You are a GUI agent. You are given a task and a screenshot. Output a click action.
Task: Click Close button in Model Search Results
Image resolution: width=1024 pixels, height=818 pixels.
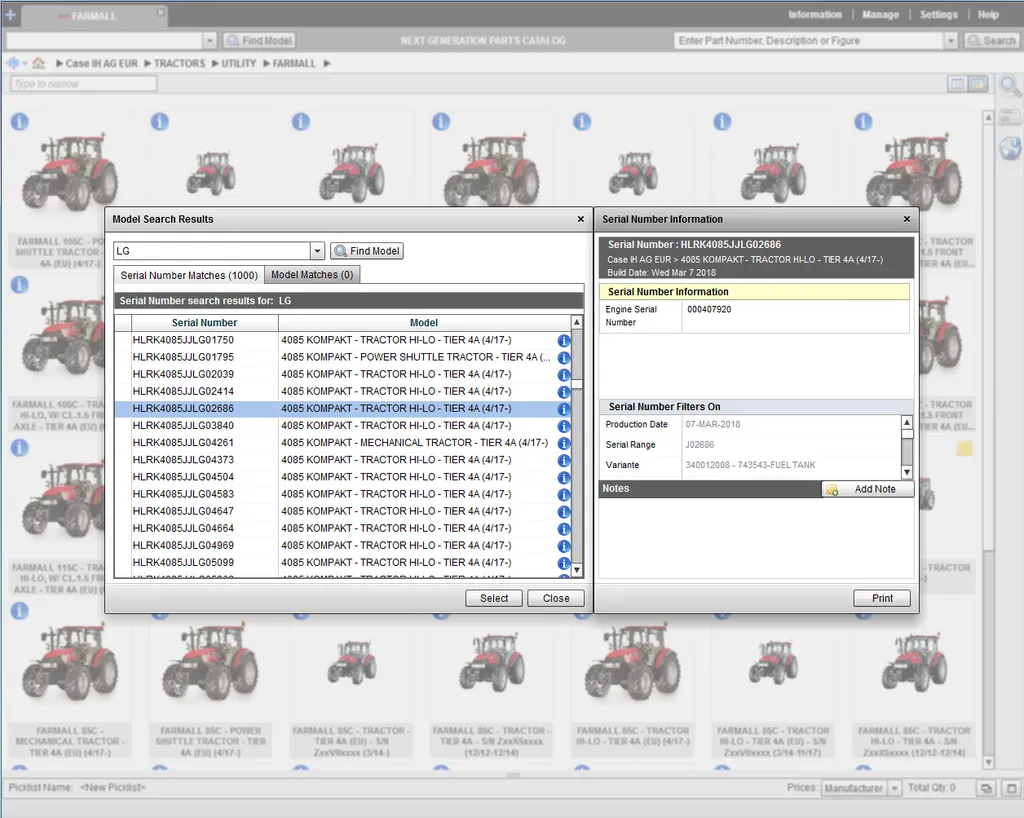click(x=556, y=598)
